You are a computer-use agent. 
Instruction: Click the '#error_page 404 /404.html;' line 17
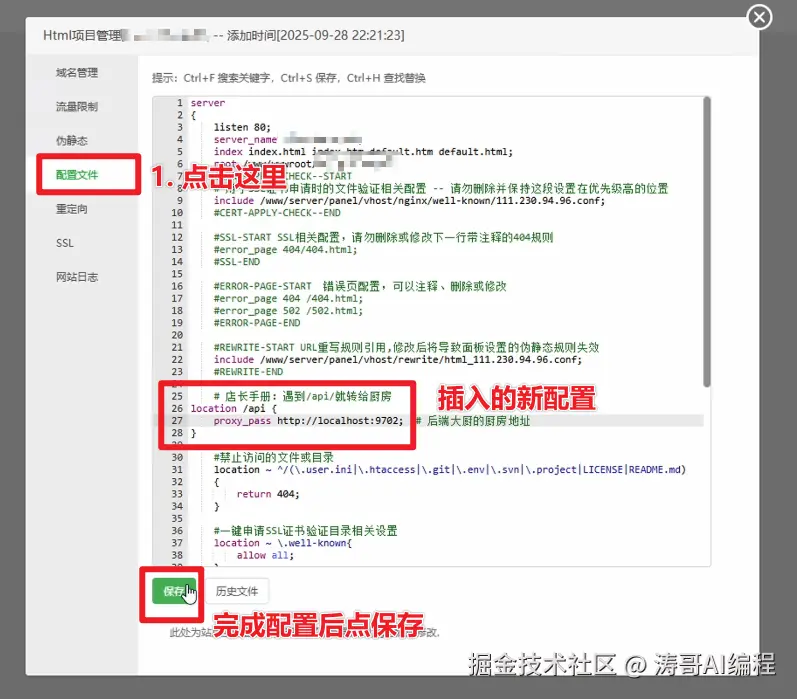(288, 298)
